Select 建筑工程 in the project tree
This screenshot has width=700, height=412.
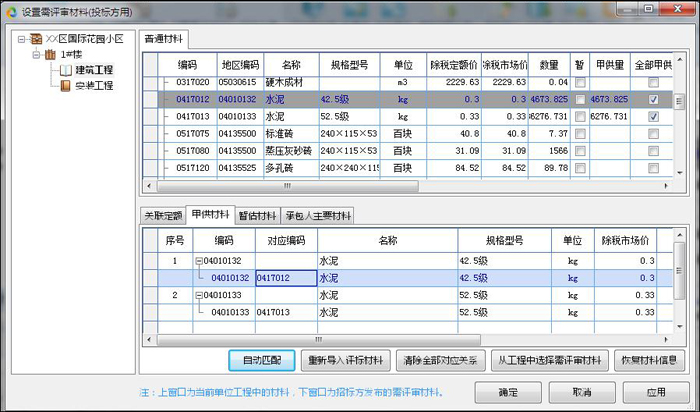pos(94,70)
